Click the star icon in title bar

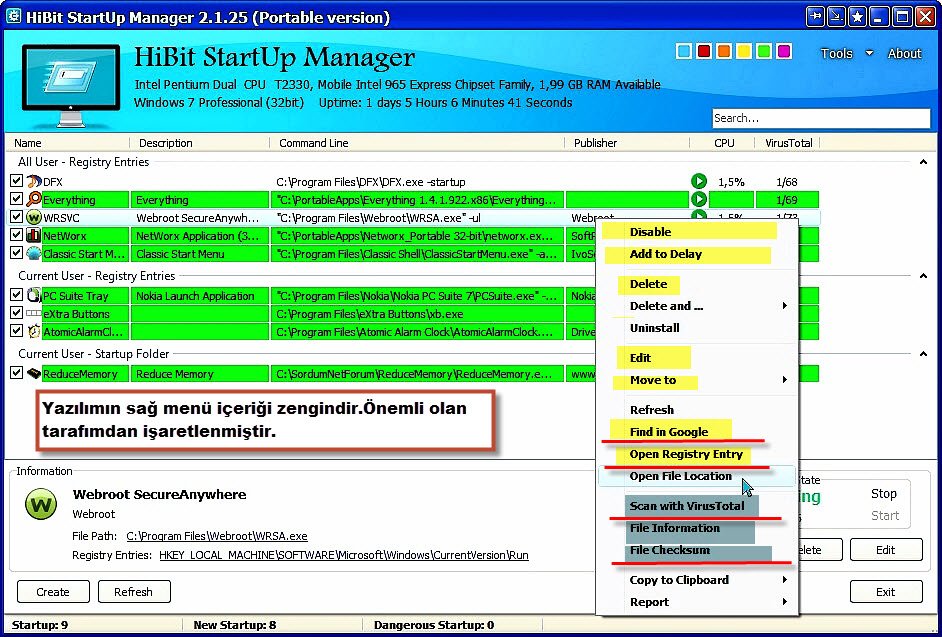(858, 17)
